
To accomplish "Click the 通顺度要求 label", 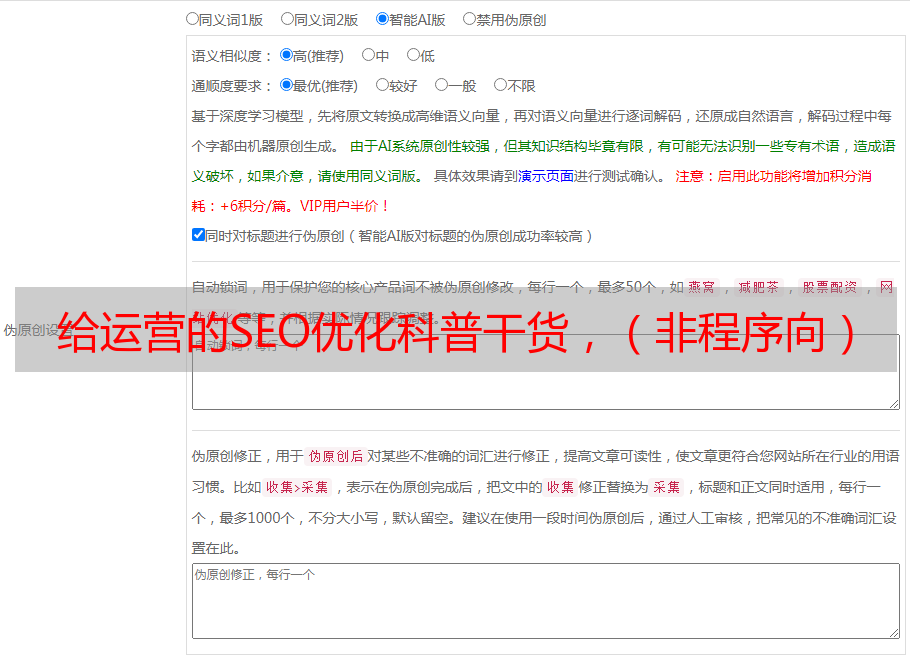I will [x=232, y=86].
